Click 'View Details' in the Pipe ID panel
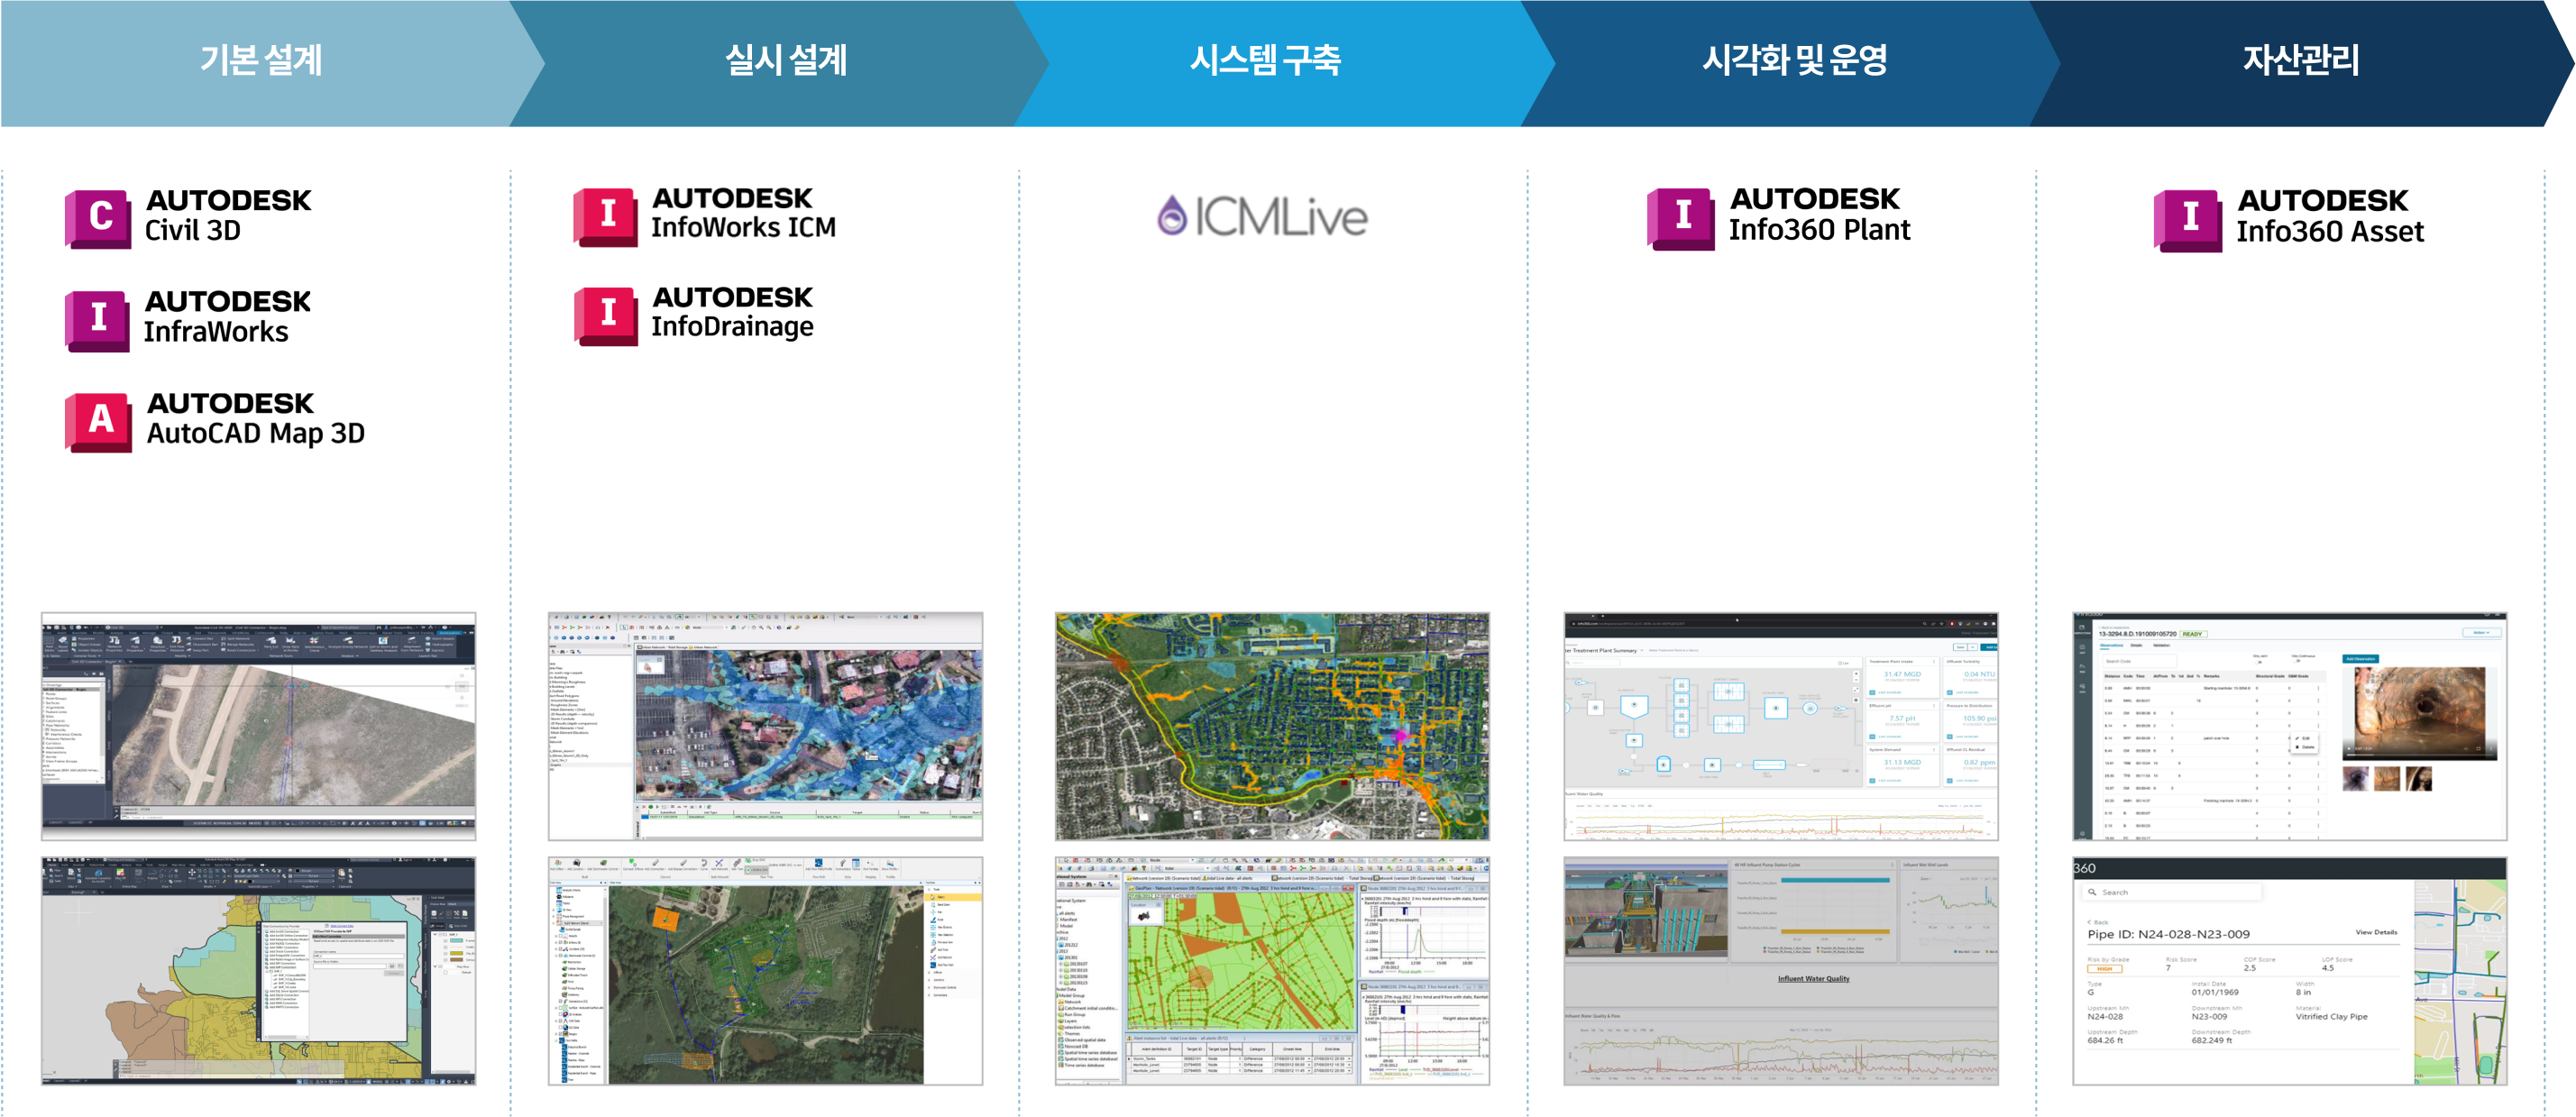2576x1117 pixels. tap(2376, 932)
